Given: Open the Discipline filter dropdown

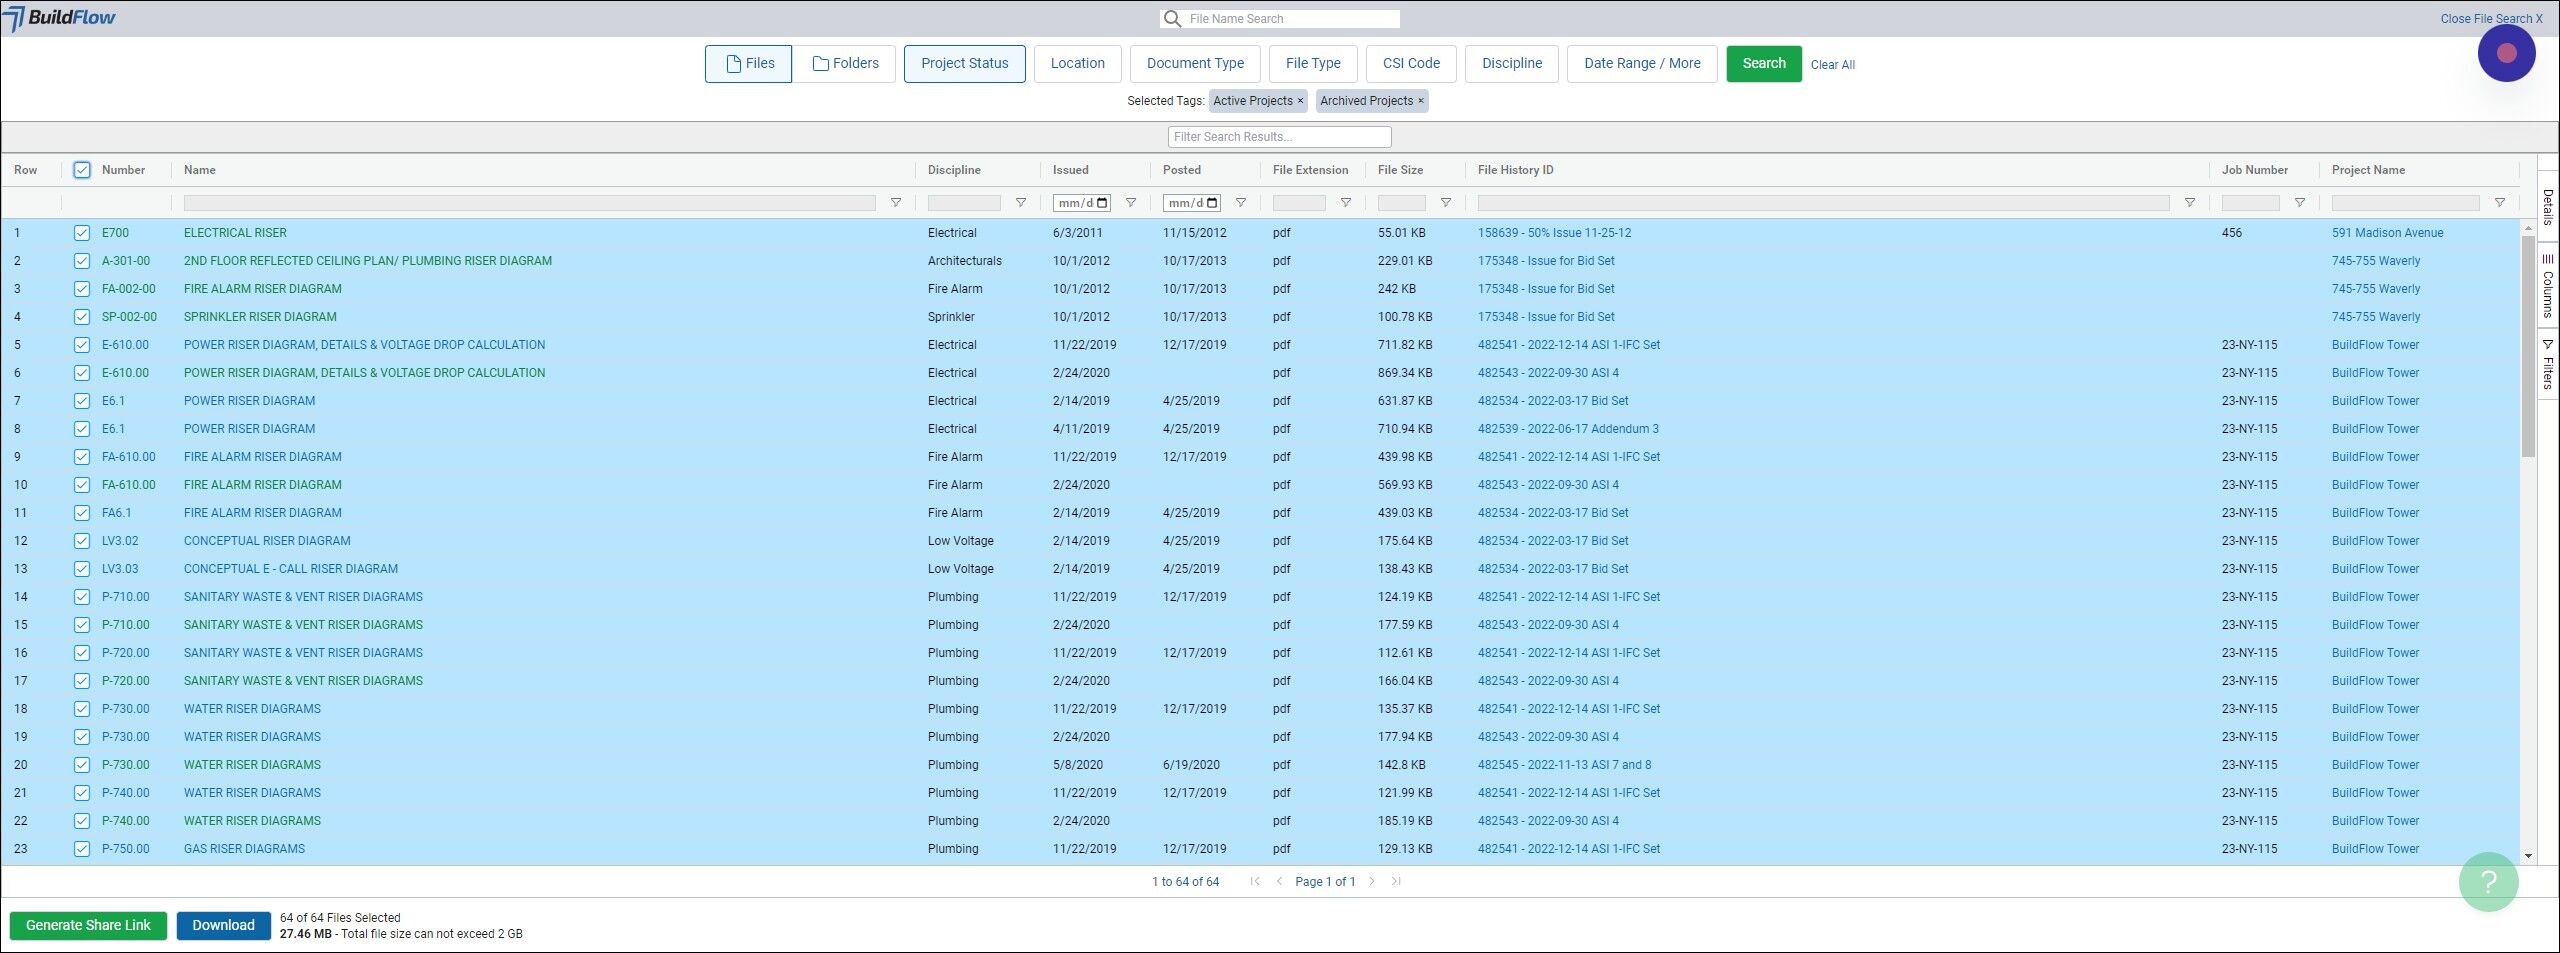Looking at the screenshot, I should coord(1511,64).
